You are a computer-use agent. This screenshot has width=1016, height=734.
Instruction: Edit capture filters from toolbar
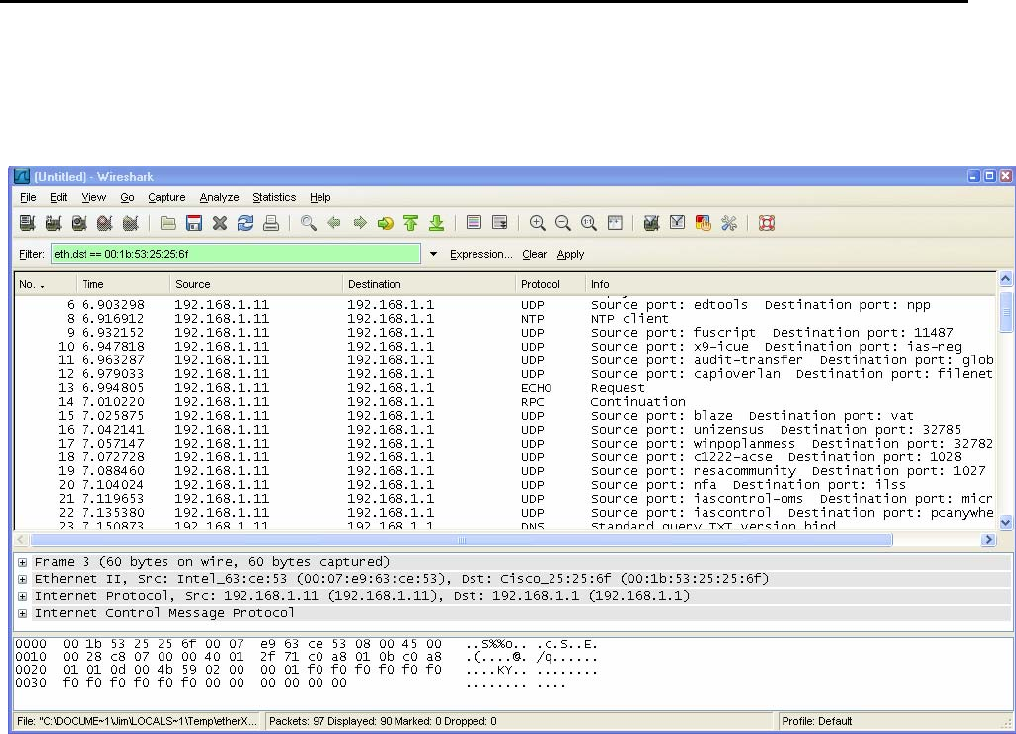tap(651, 224)
